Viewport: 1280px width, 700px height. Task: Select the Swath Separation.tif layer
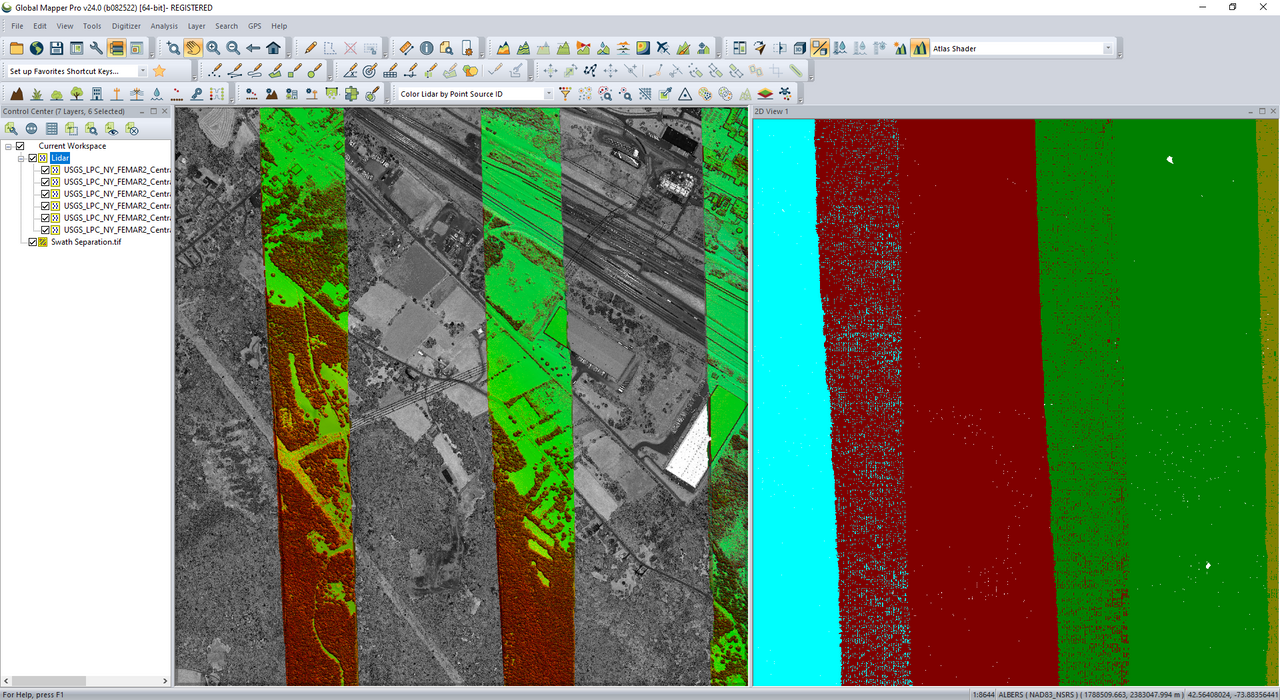pos(86,242)
